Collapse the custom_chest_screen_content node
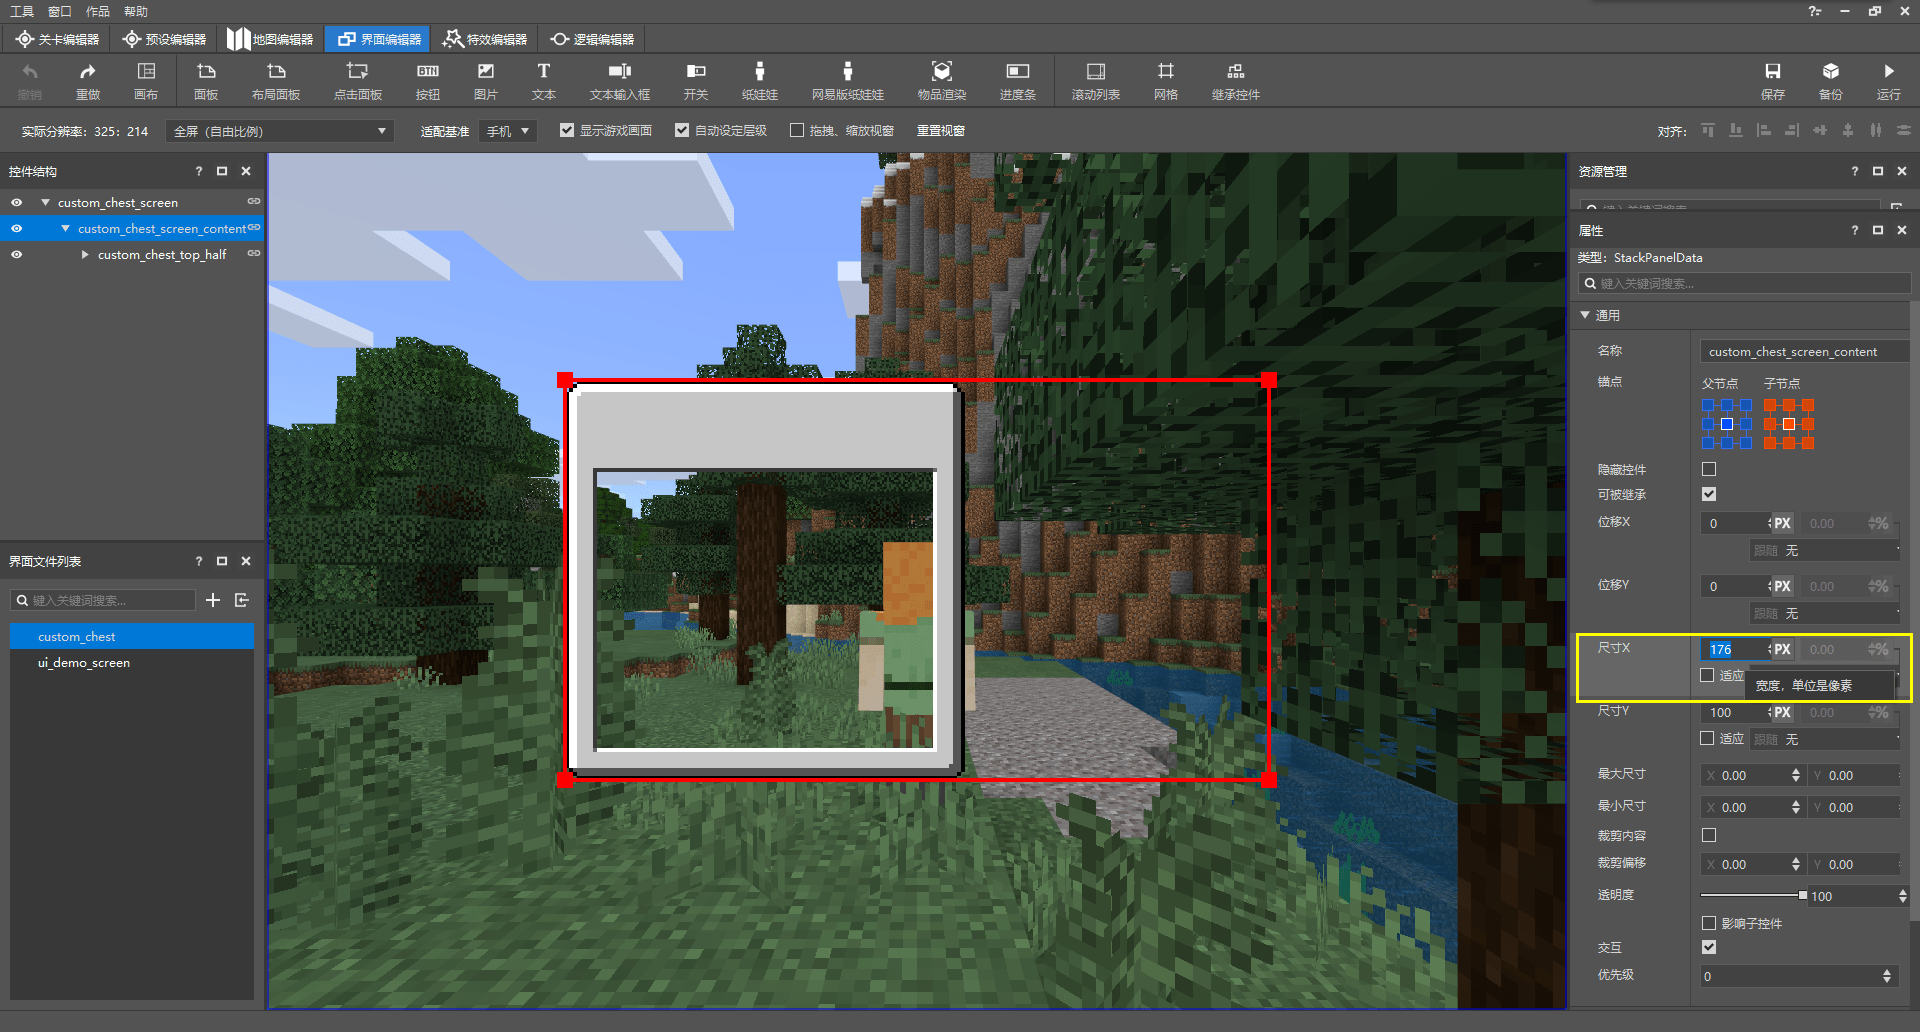Screen dimensions: 1920x1032 click(x=65, y=228)
